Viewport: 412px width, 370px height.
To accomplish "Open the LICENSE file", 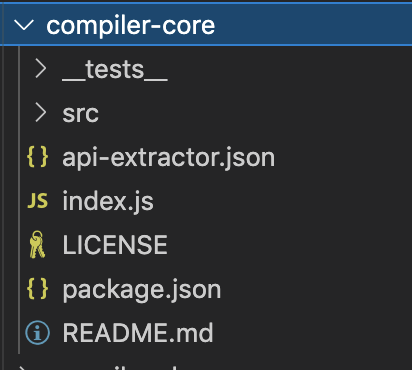I will coord(115,245).
